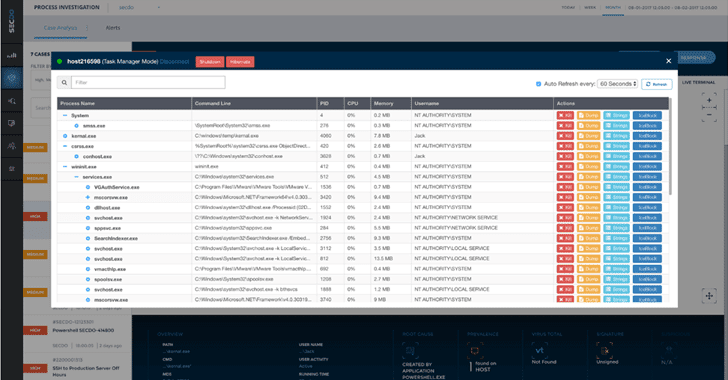Kill the spoolsv.exe process
Screen dimensions: 728x380
565,279
